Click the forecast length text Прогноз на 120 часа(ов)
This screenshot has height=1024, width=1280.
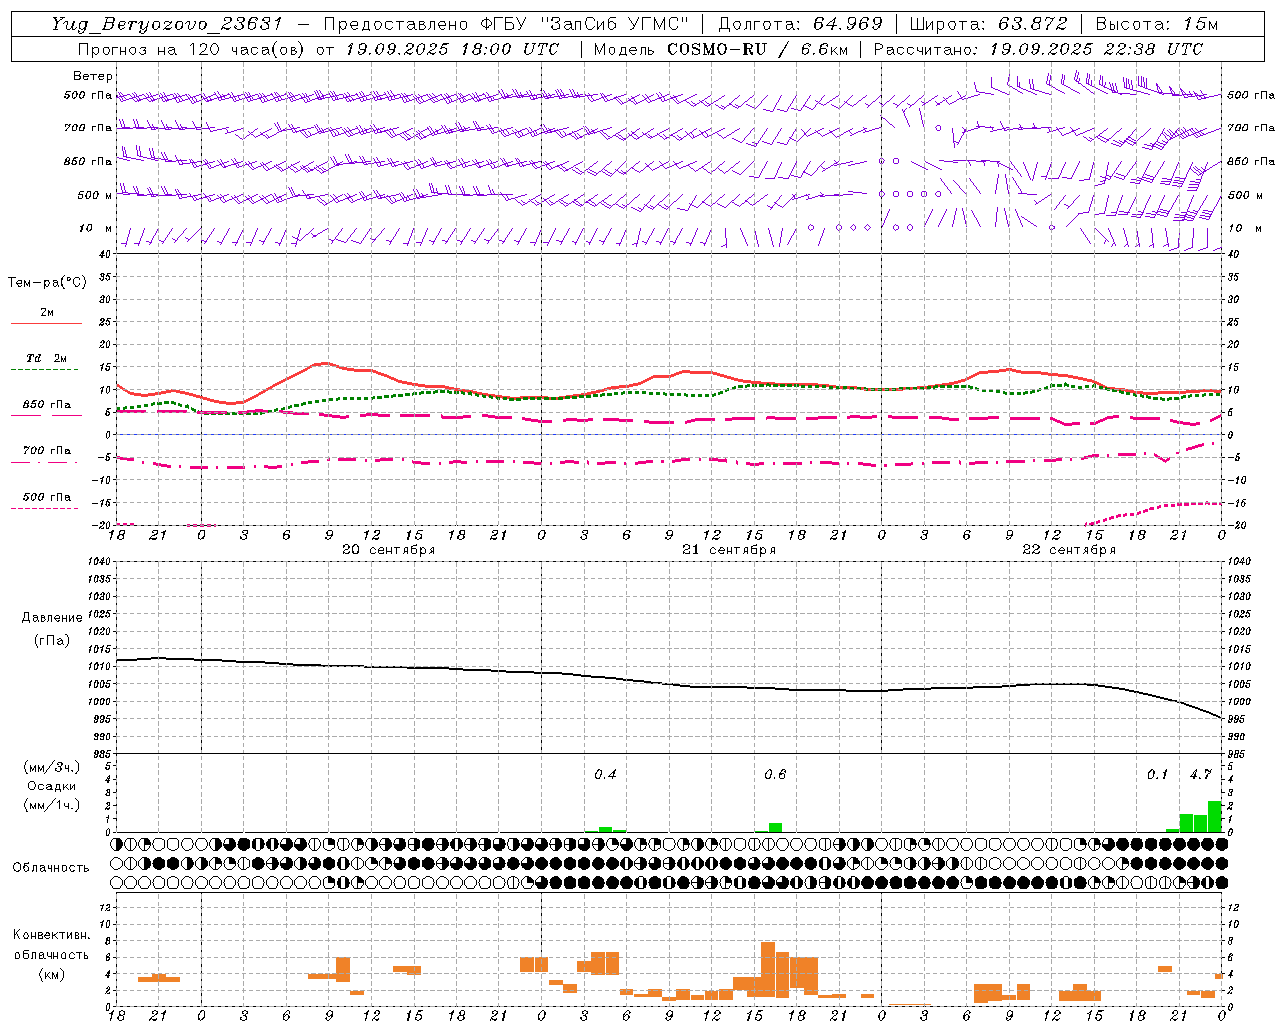tap(190, 49)
